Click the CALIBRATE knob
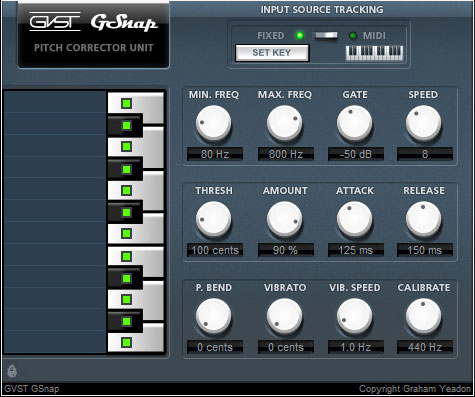 [x=423, y=316]
